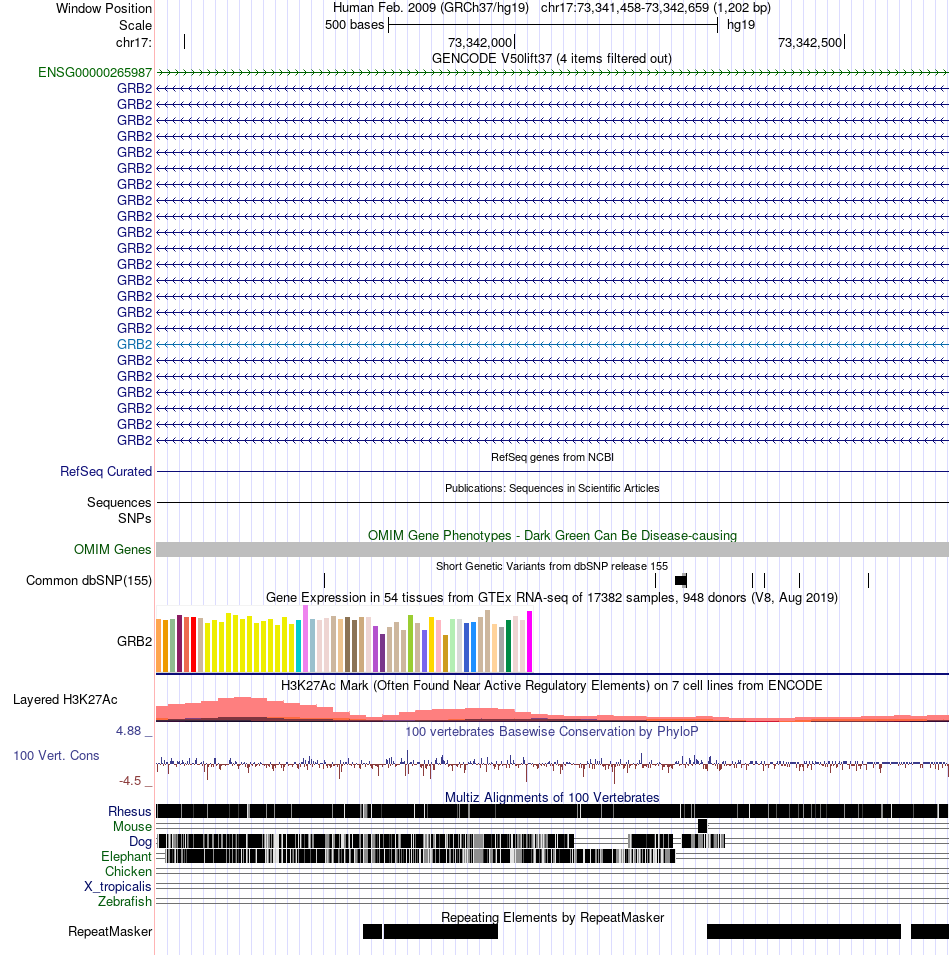Image resolution: width=950 pixels, height=955 pixels.
Task: Click 'Repeating Elements by RepeatMasker' title
Action: tap(552, 917)
